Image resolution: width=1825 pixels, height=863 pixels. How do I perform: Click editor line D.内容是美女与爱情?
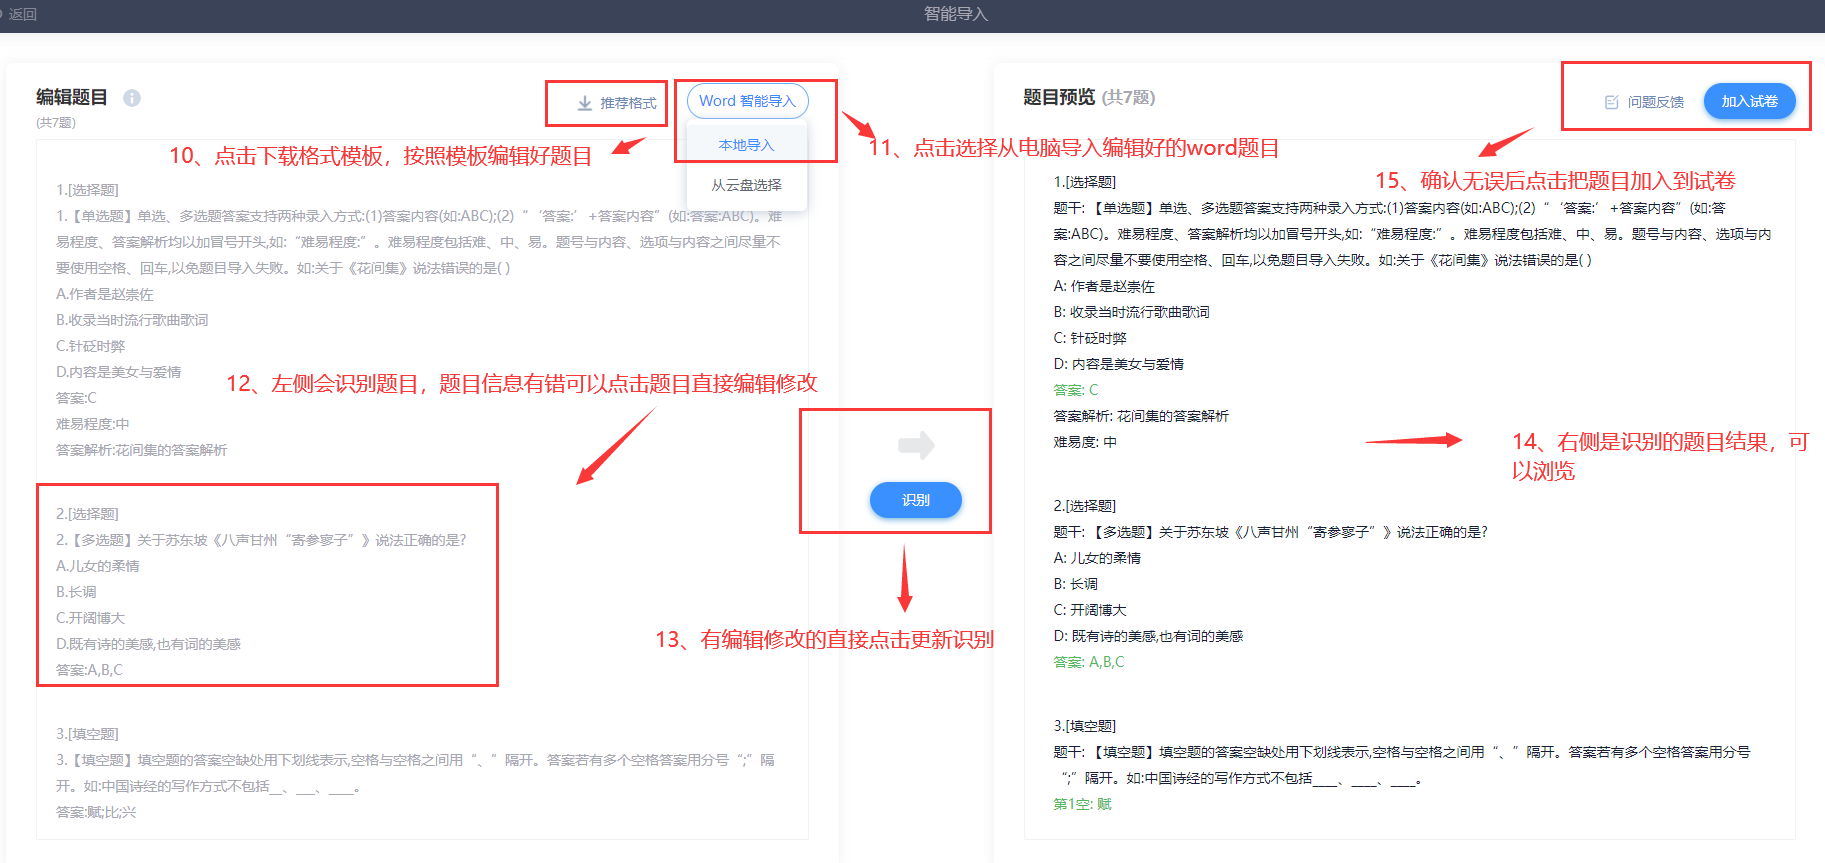click(119, 372)
